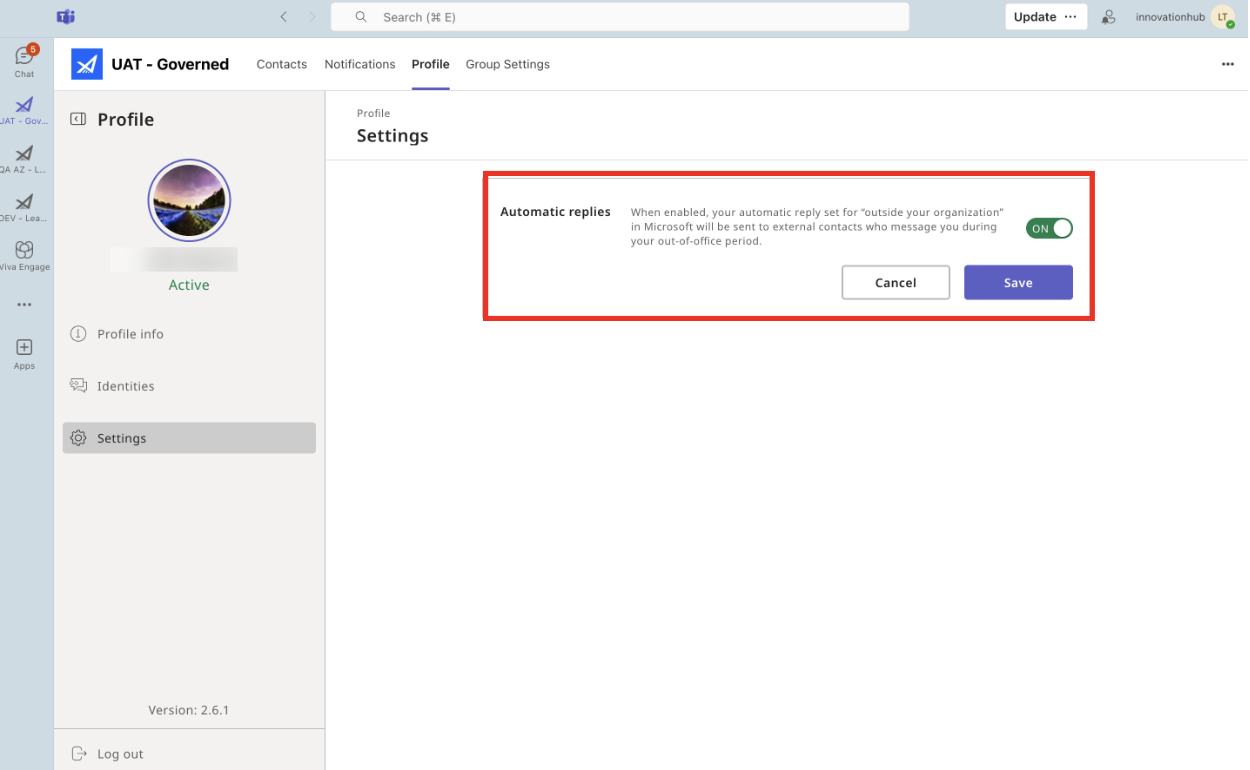Turn off the Automatic replies toggle
The height and width of the screenshot is (770, 1250).
(1049, 229)
